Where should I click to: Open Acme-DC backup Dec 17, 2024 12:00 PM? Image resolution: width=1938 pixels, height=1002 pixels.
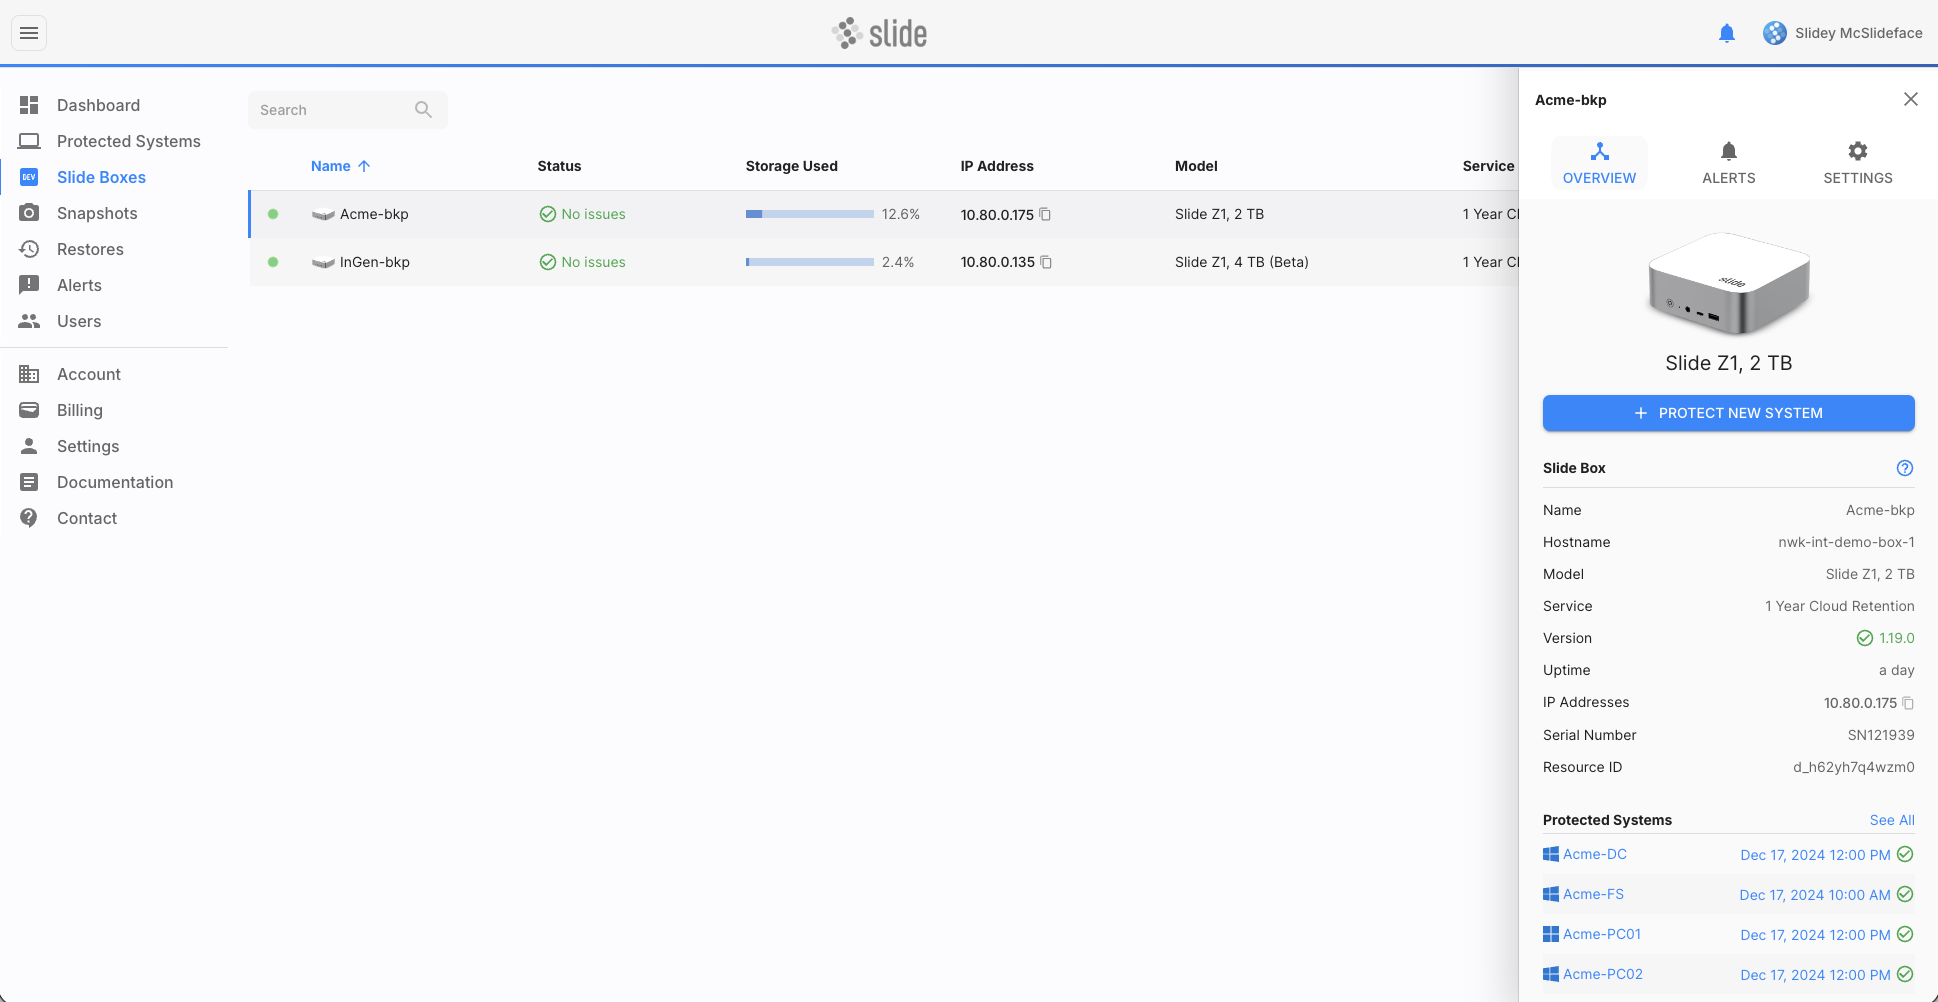[x=1815, y=855]
